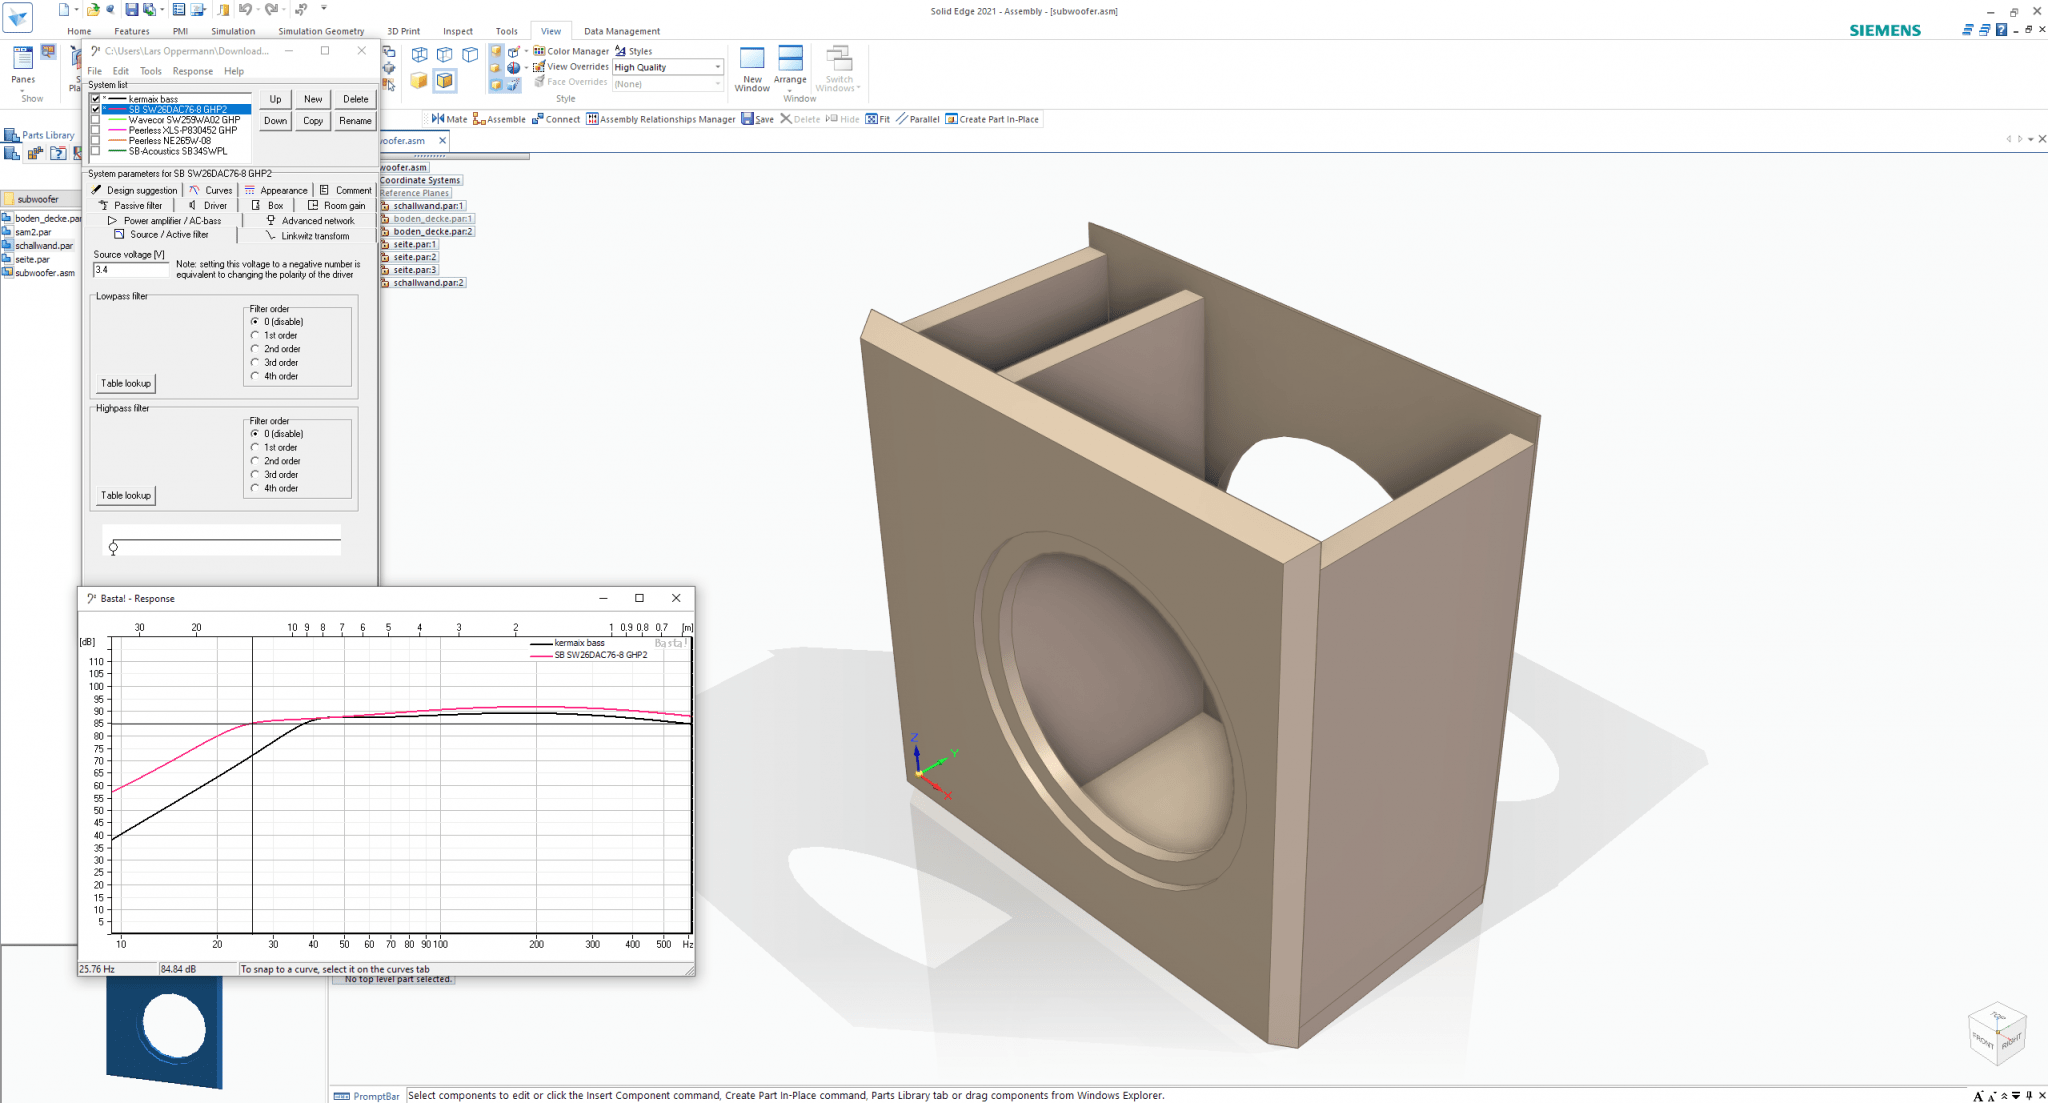This screenshot has width=2048, height=1103.
Task: Click the Solid Edge help question icon
Action: point(2001,30)
